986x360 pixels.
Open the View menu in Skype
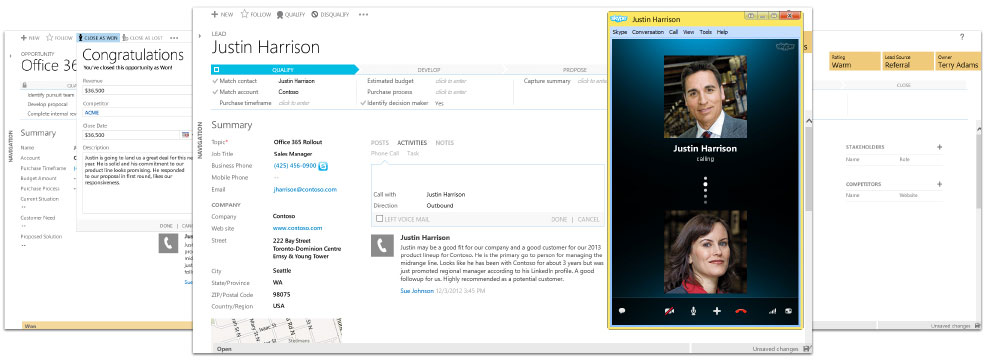(689, 32)
